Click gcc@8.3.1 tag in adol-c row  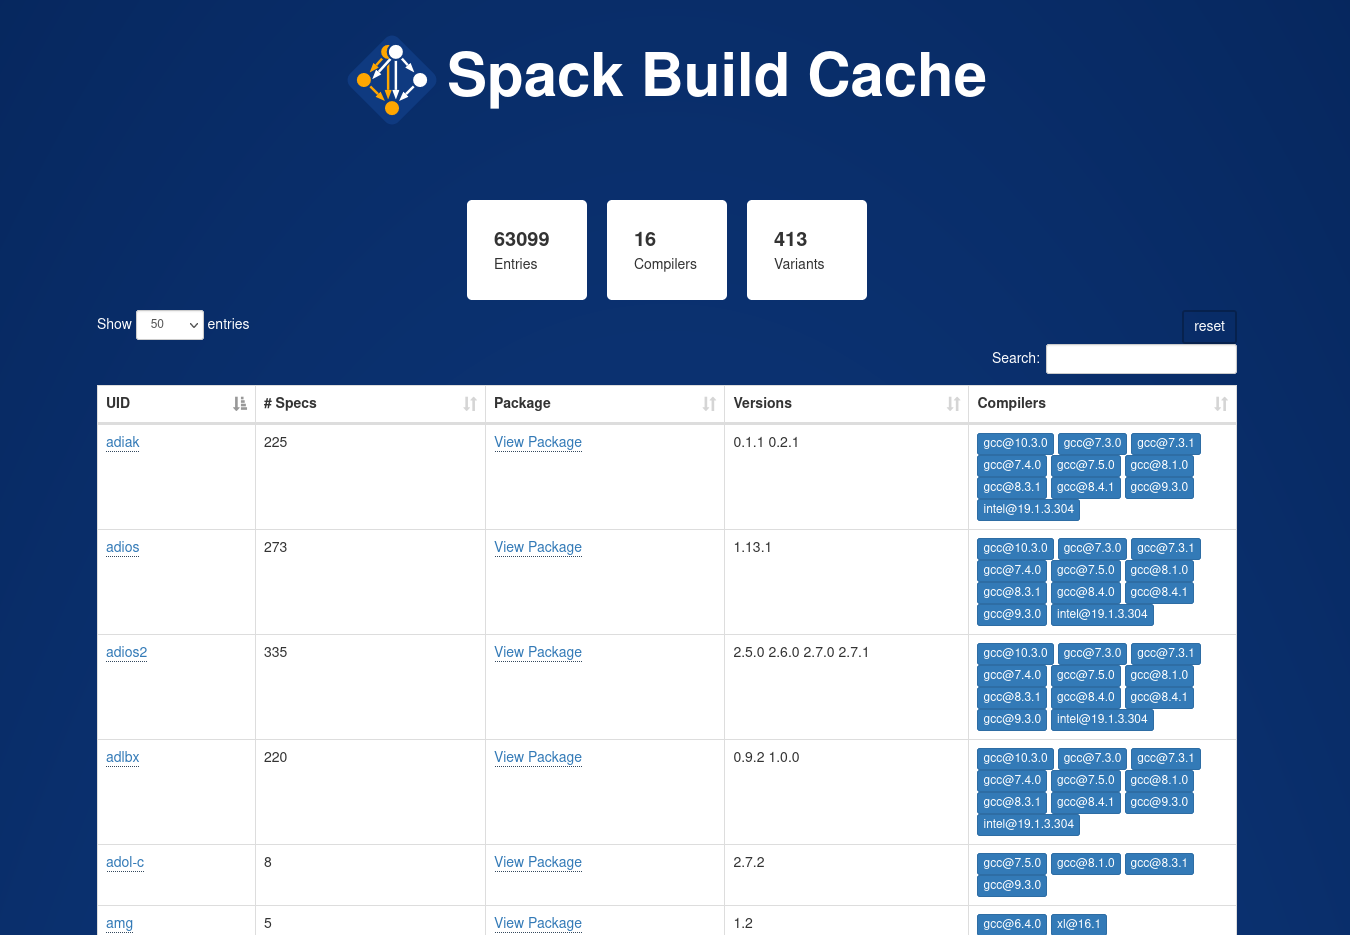pos(1159,863)
